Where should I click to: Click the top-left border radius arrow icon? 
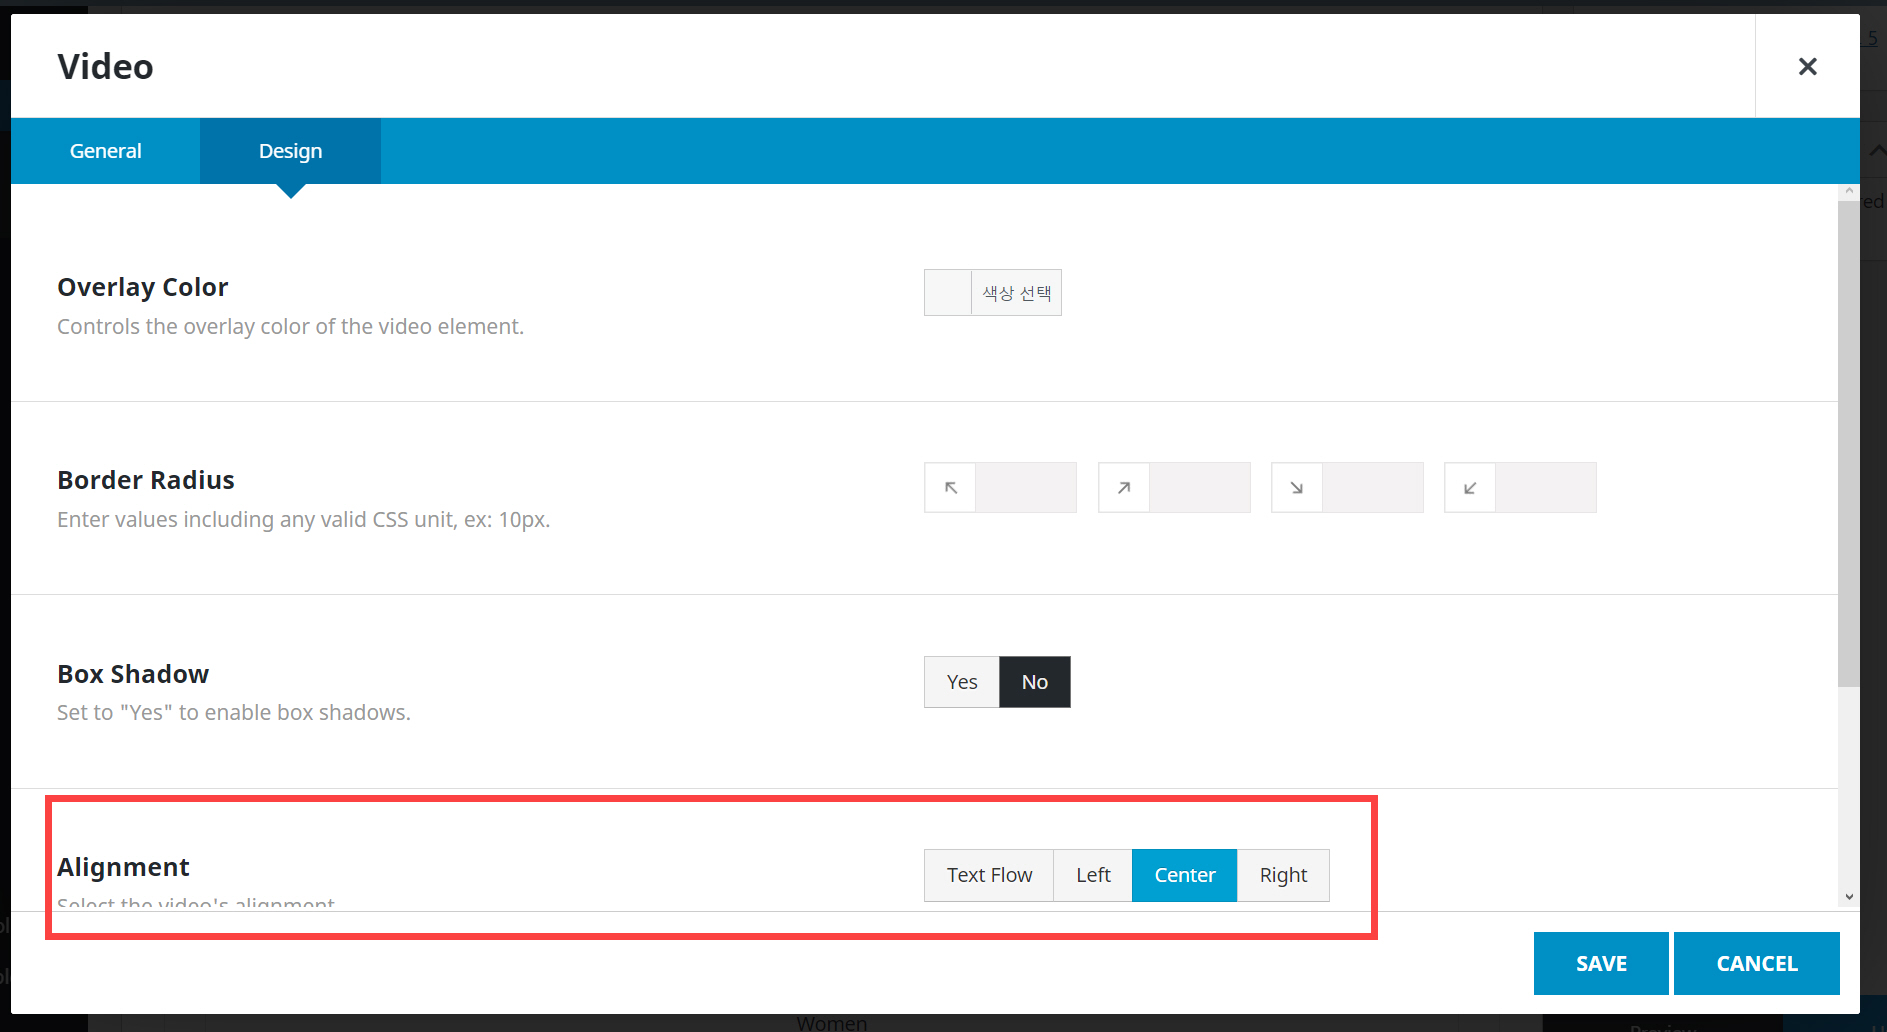coord(951,488)
